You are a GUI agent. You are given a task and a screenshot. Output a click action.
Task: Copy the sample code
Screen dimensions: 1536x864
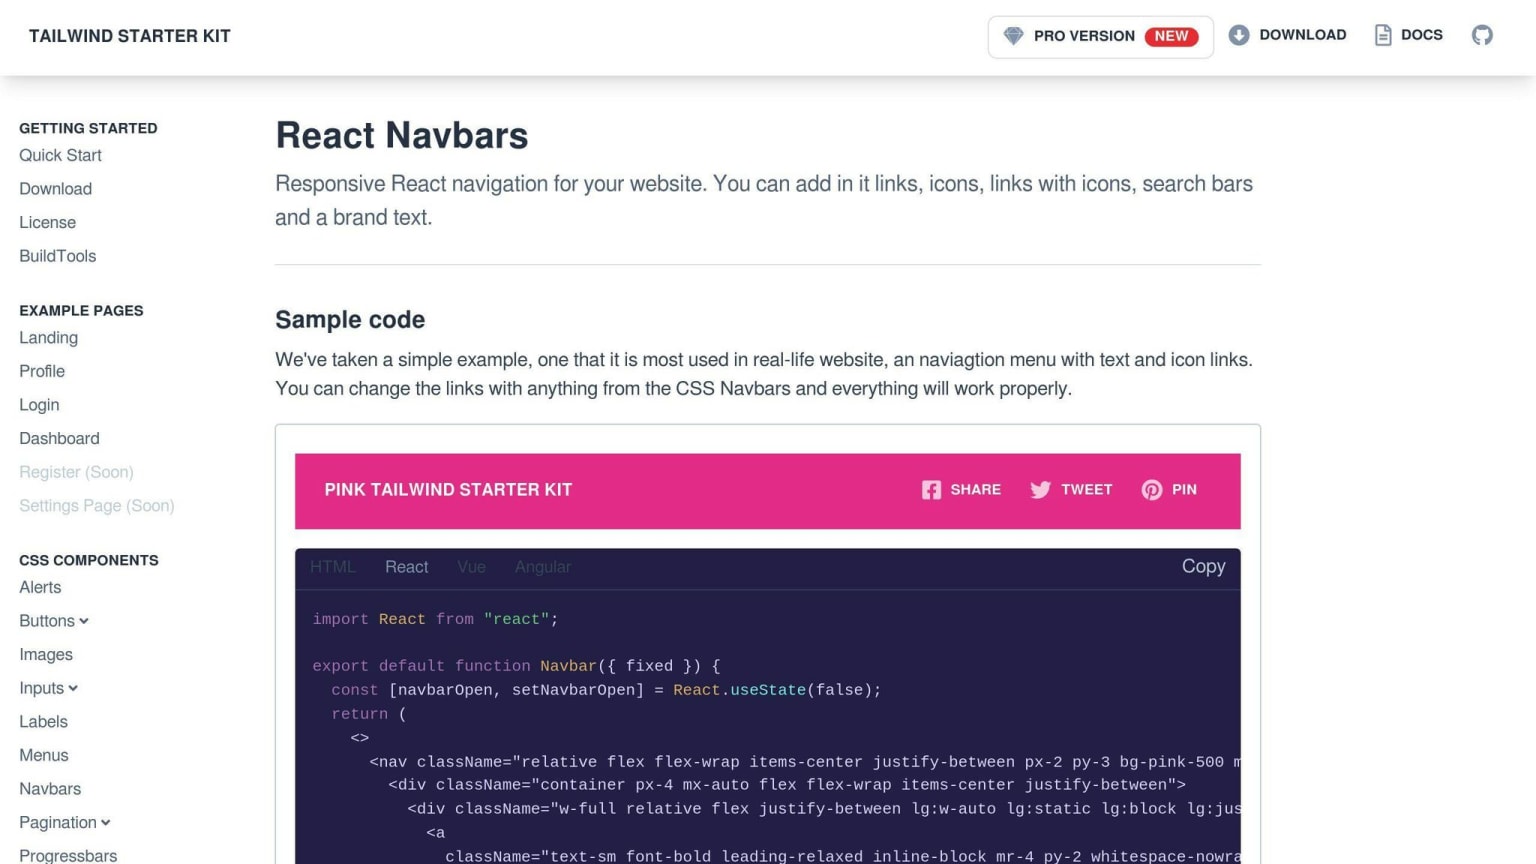click(x=1203, y=566)
